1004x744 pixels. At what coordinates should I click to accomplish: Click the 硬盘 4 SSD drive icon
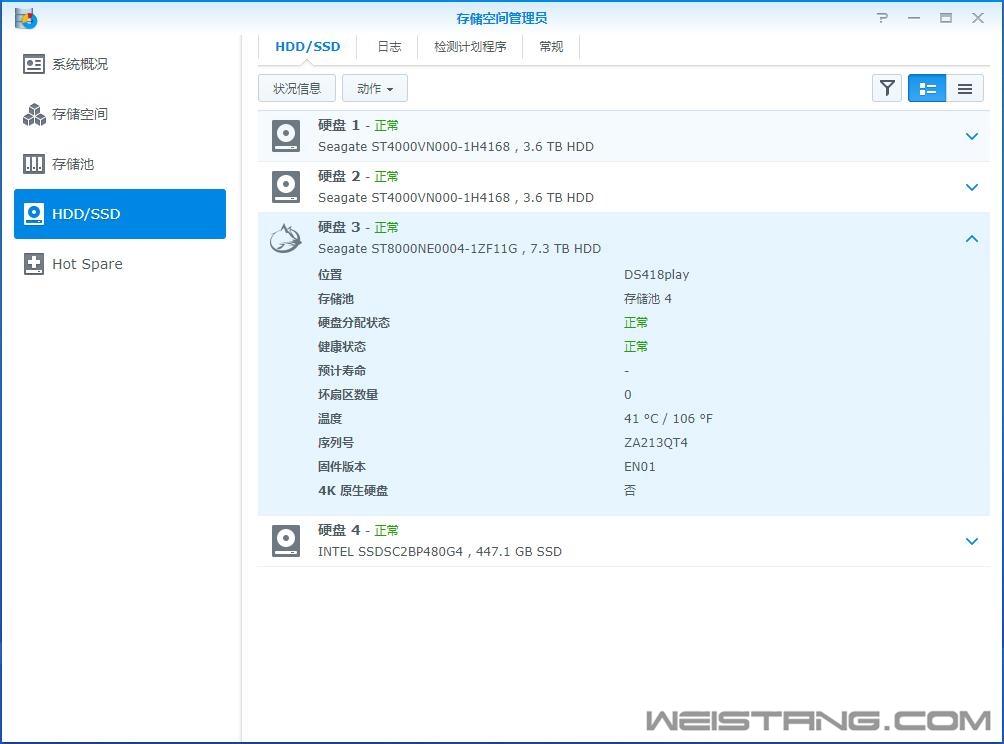[286, 541]
